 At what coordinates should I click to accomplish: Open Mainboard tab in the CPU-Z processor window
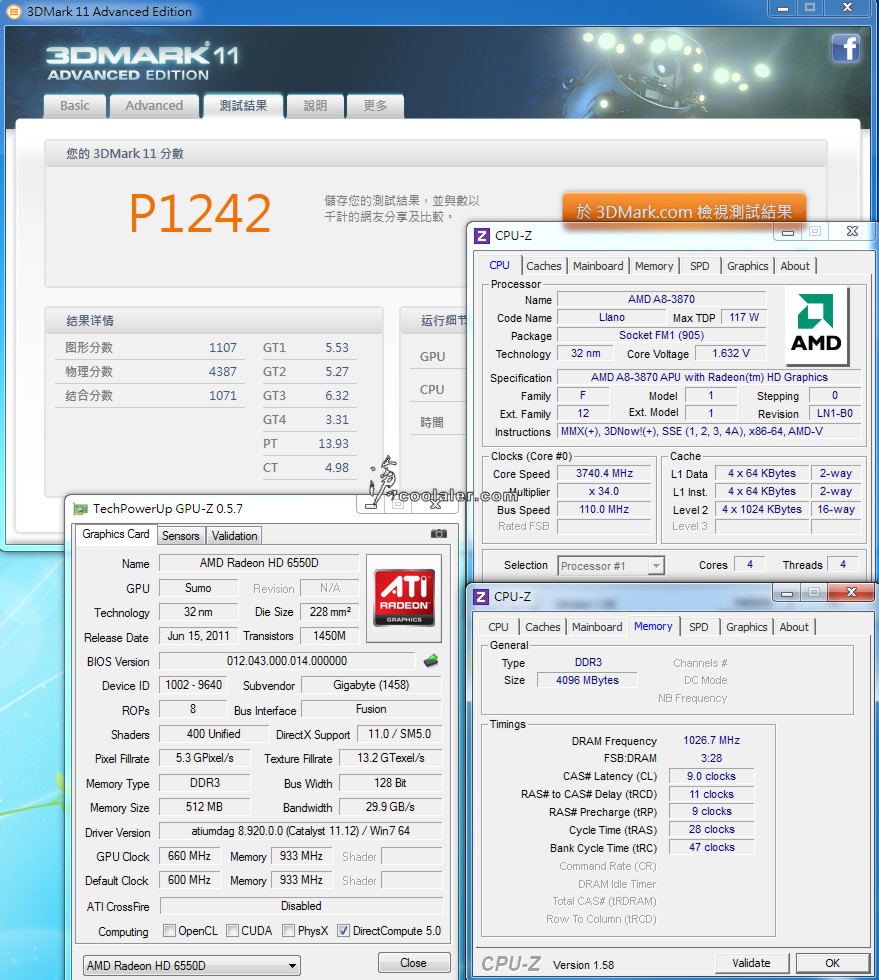(x=598, y=266)
